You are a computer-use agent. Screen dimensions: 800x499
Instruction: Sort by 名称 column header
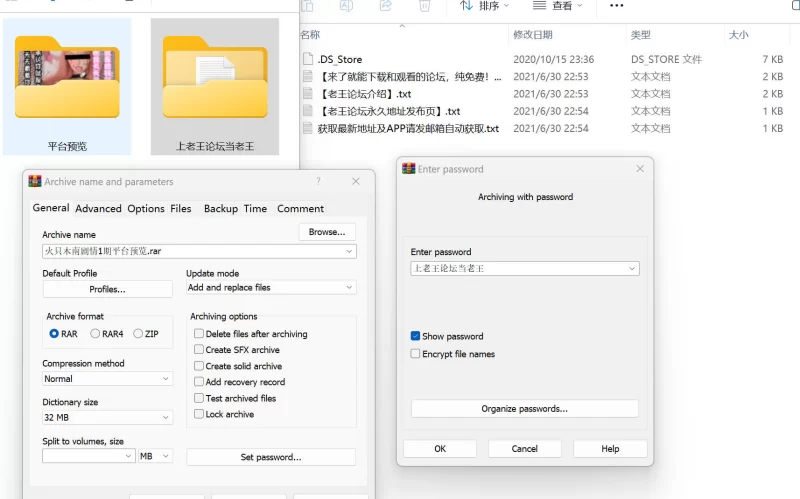[310, 35]
